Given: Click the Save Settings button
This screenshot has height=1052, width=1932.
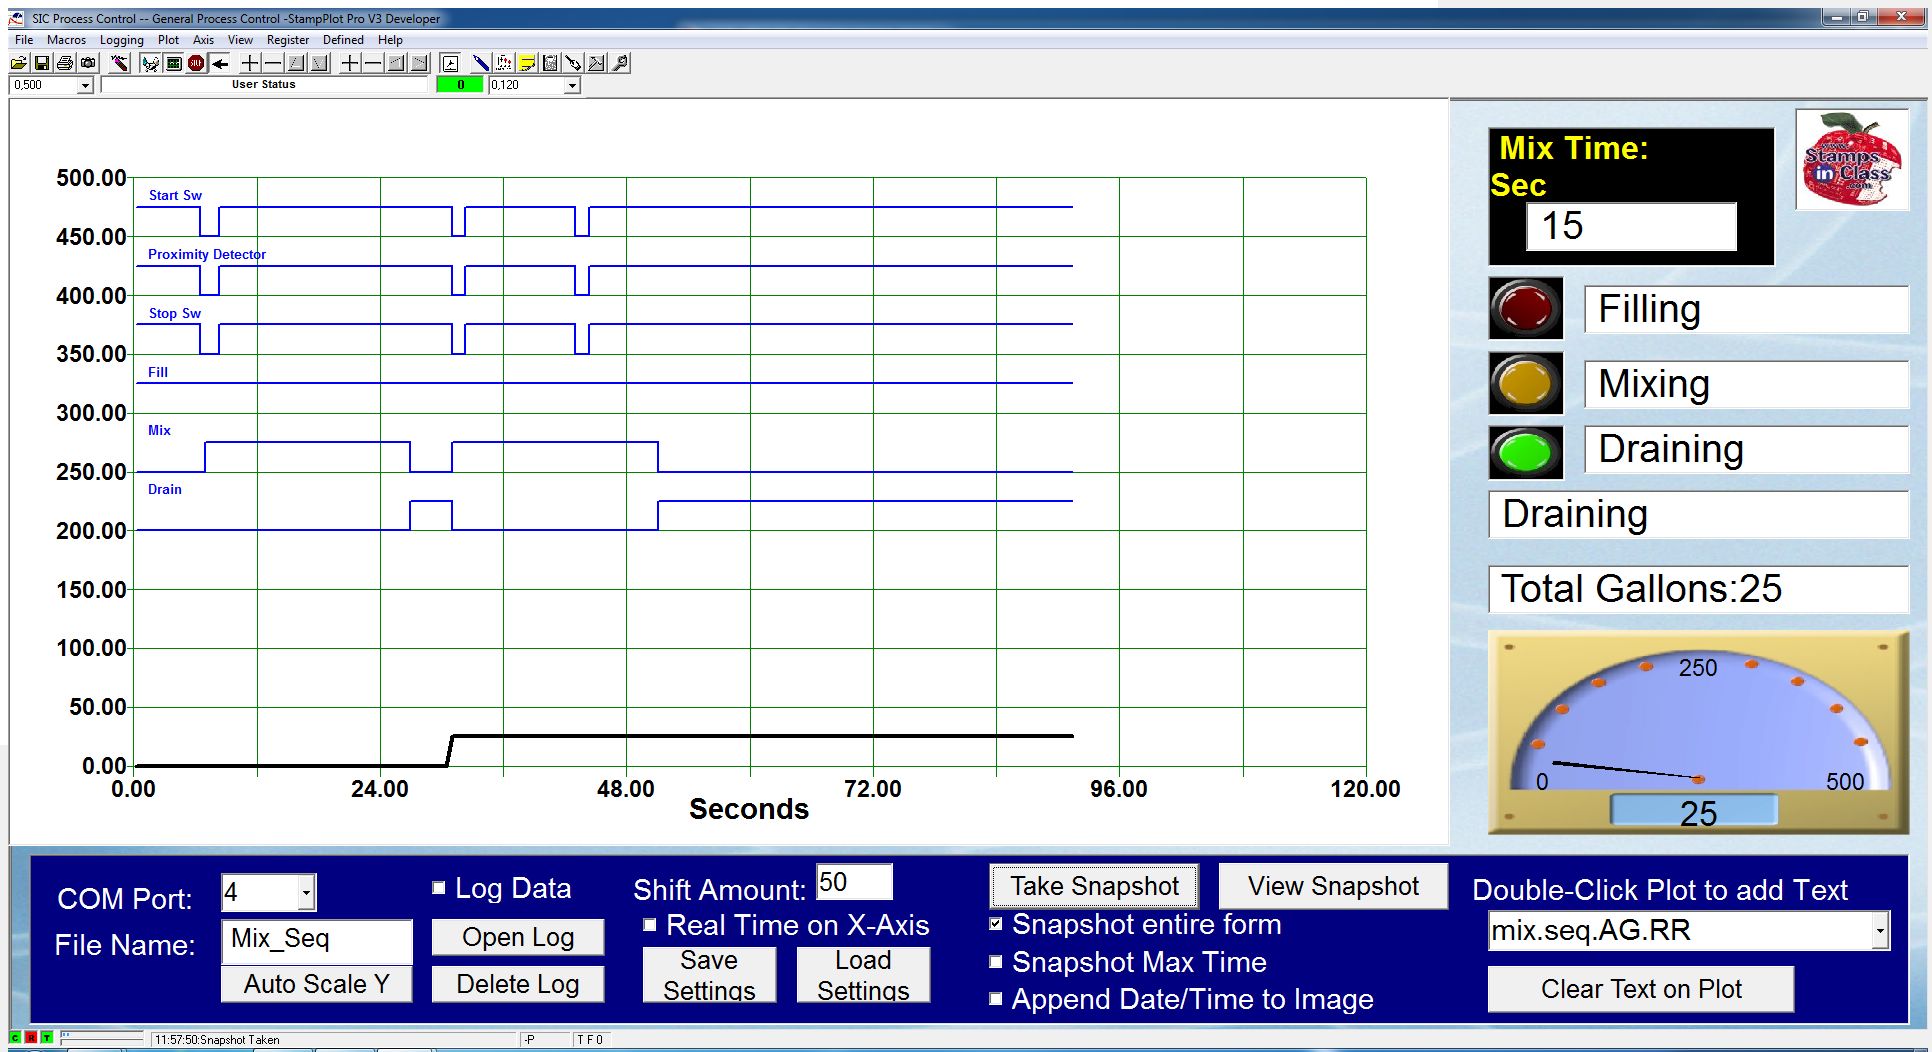Looking at the screenshot, I should [x=709, y=974].
